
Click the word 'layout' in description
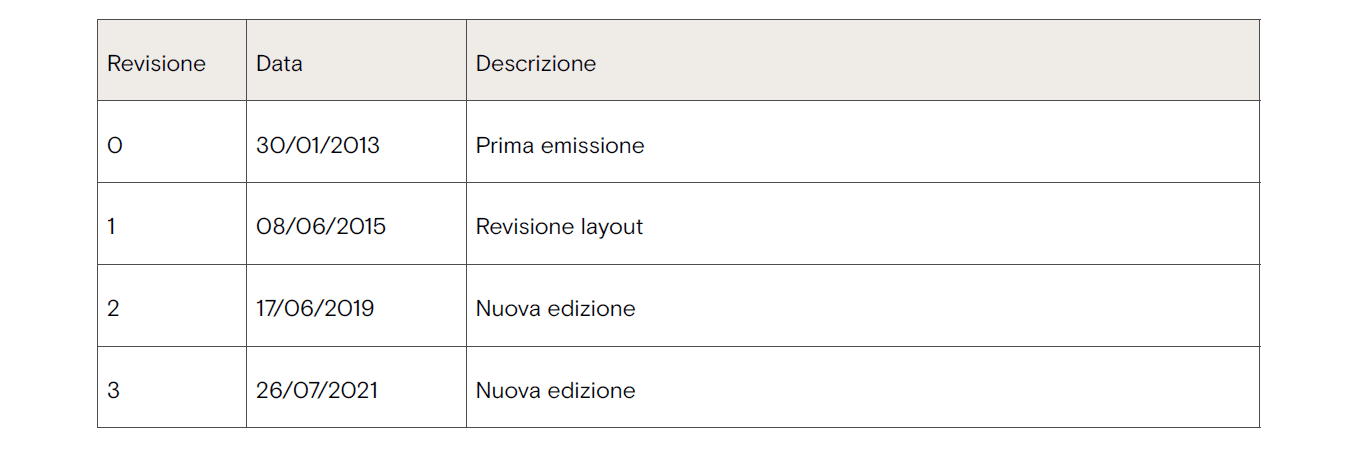[x=614, y=227]
